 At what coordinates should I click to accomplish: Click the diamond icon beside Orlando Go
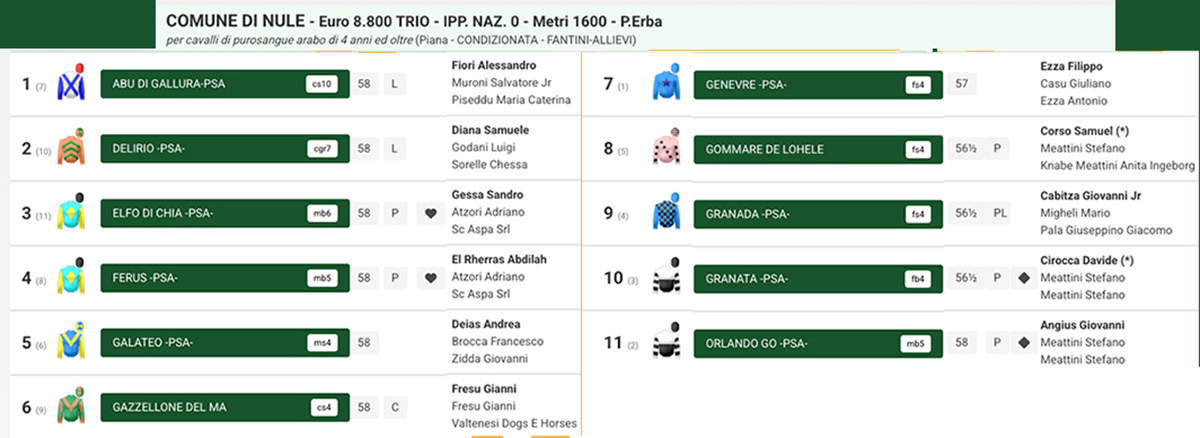point(1024,343)
